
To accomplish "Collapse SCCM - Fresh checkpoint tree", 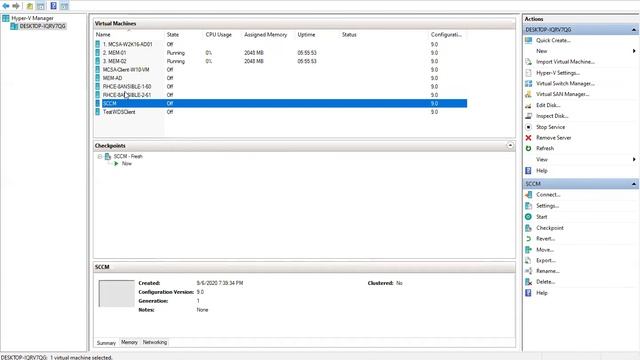I will click(100, 156).
